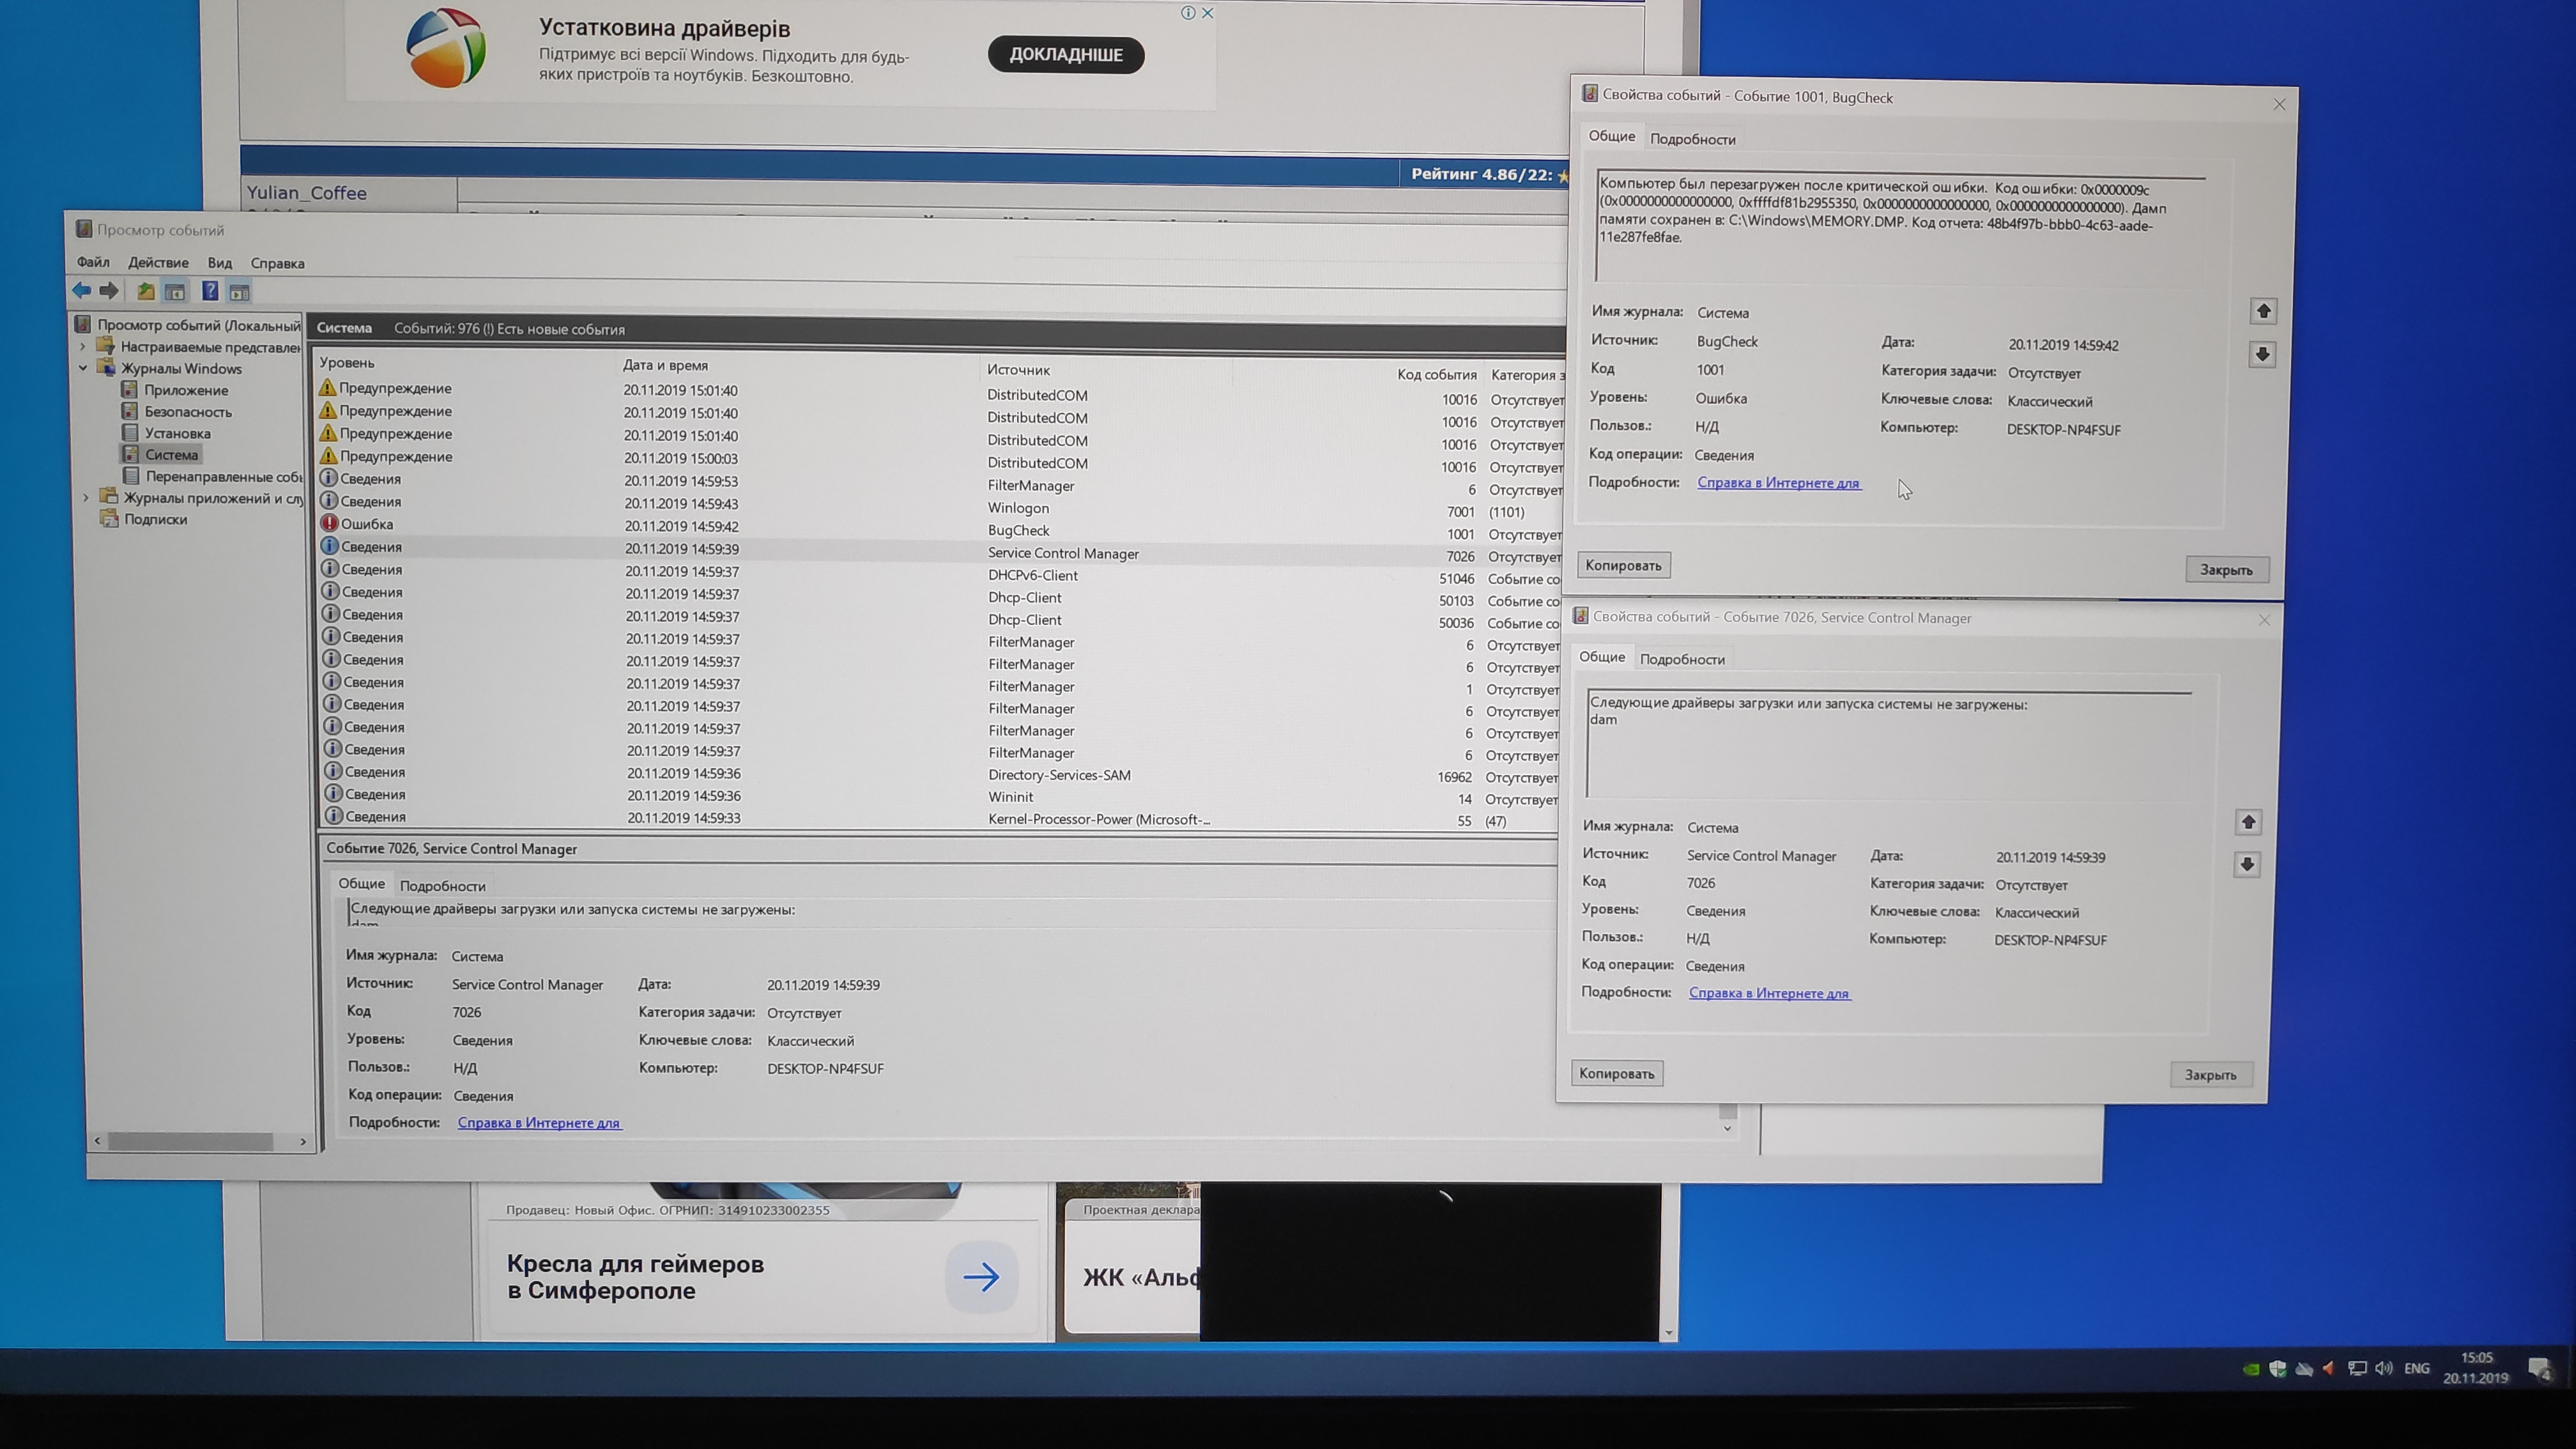Open the Действие menu

pos(158,263)
